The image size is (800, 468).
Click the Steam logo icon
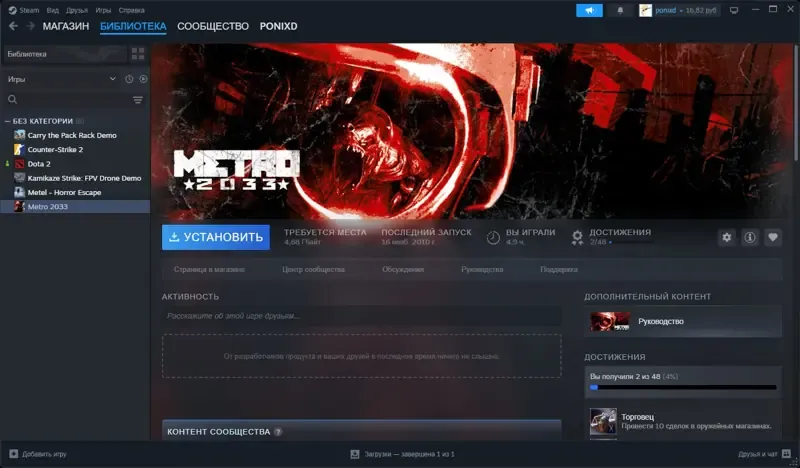coord(12,10)
